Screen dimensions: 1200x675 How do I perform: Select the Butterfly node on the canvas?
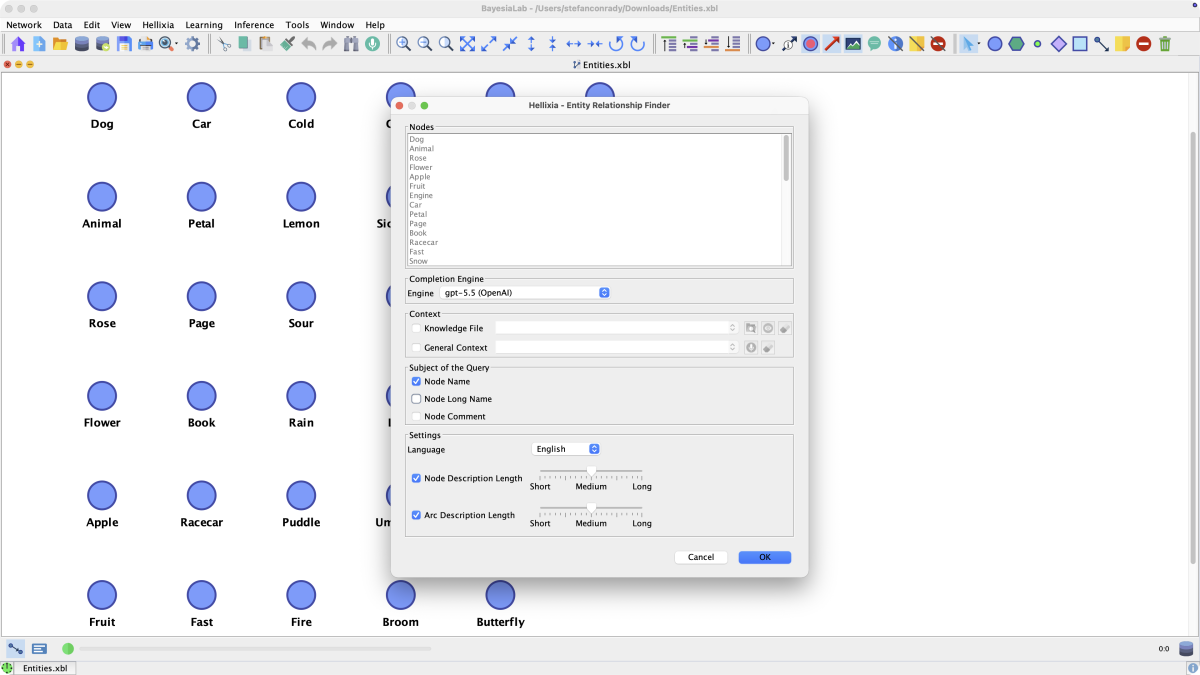point(500,595)
